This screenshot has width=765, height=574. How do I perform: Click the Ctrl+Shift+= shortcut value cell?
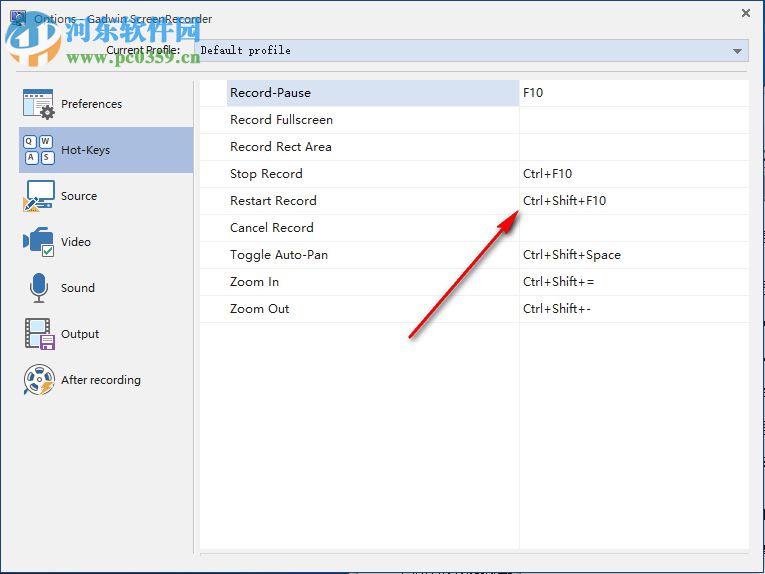(x=634, y=282)
